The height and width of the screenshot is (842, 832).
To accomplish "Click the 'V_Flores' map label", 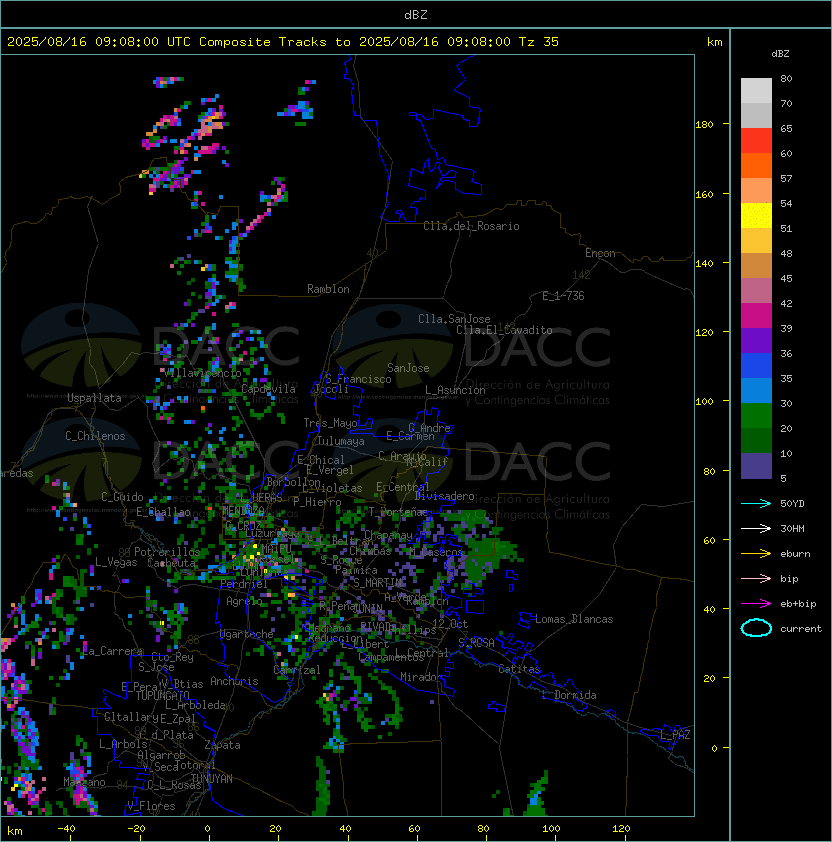I will 151,806.
